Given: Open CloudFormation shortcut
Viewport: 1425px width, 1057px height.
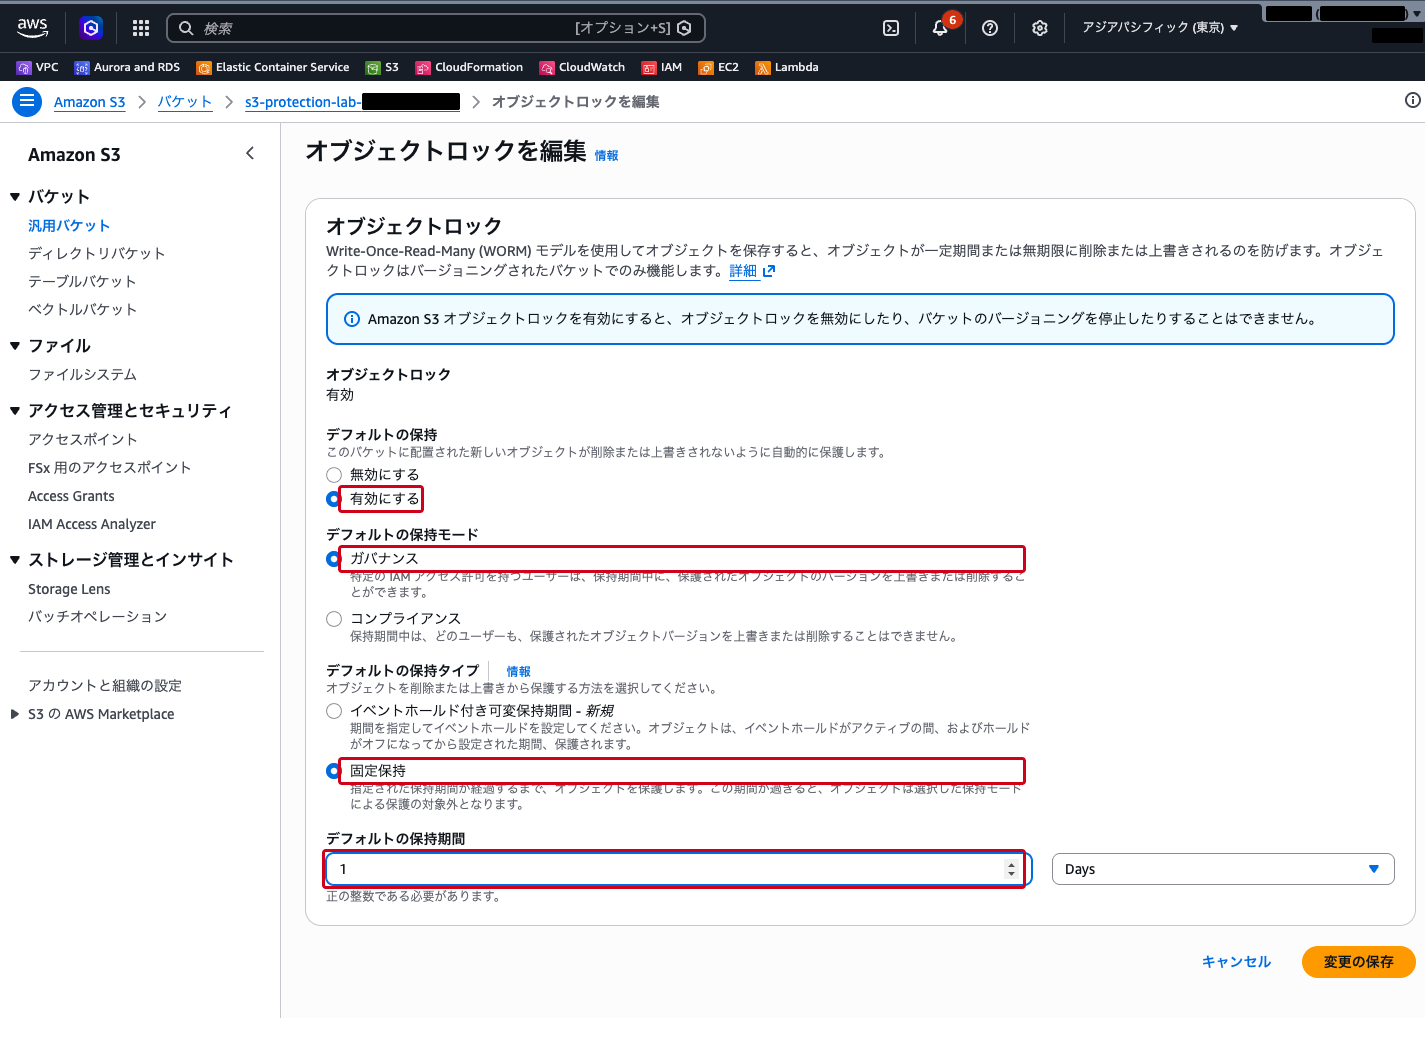Looking at the screenshot, I should pos(469,67).
